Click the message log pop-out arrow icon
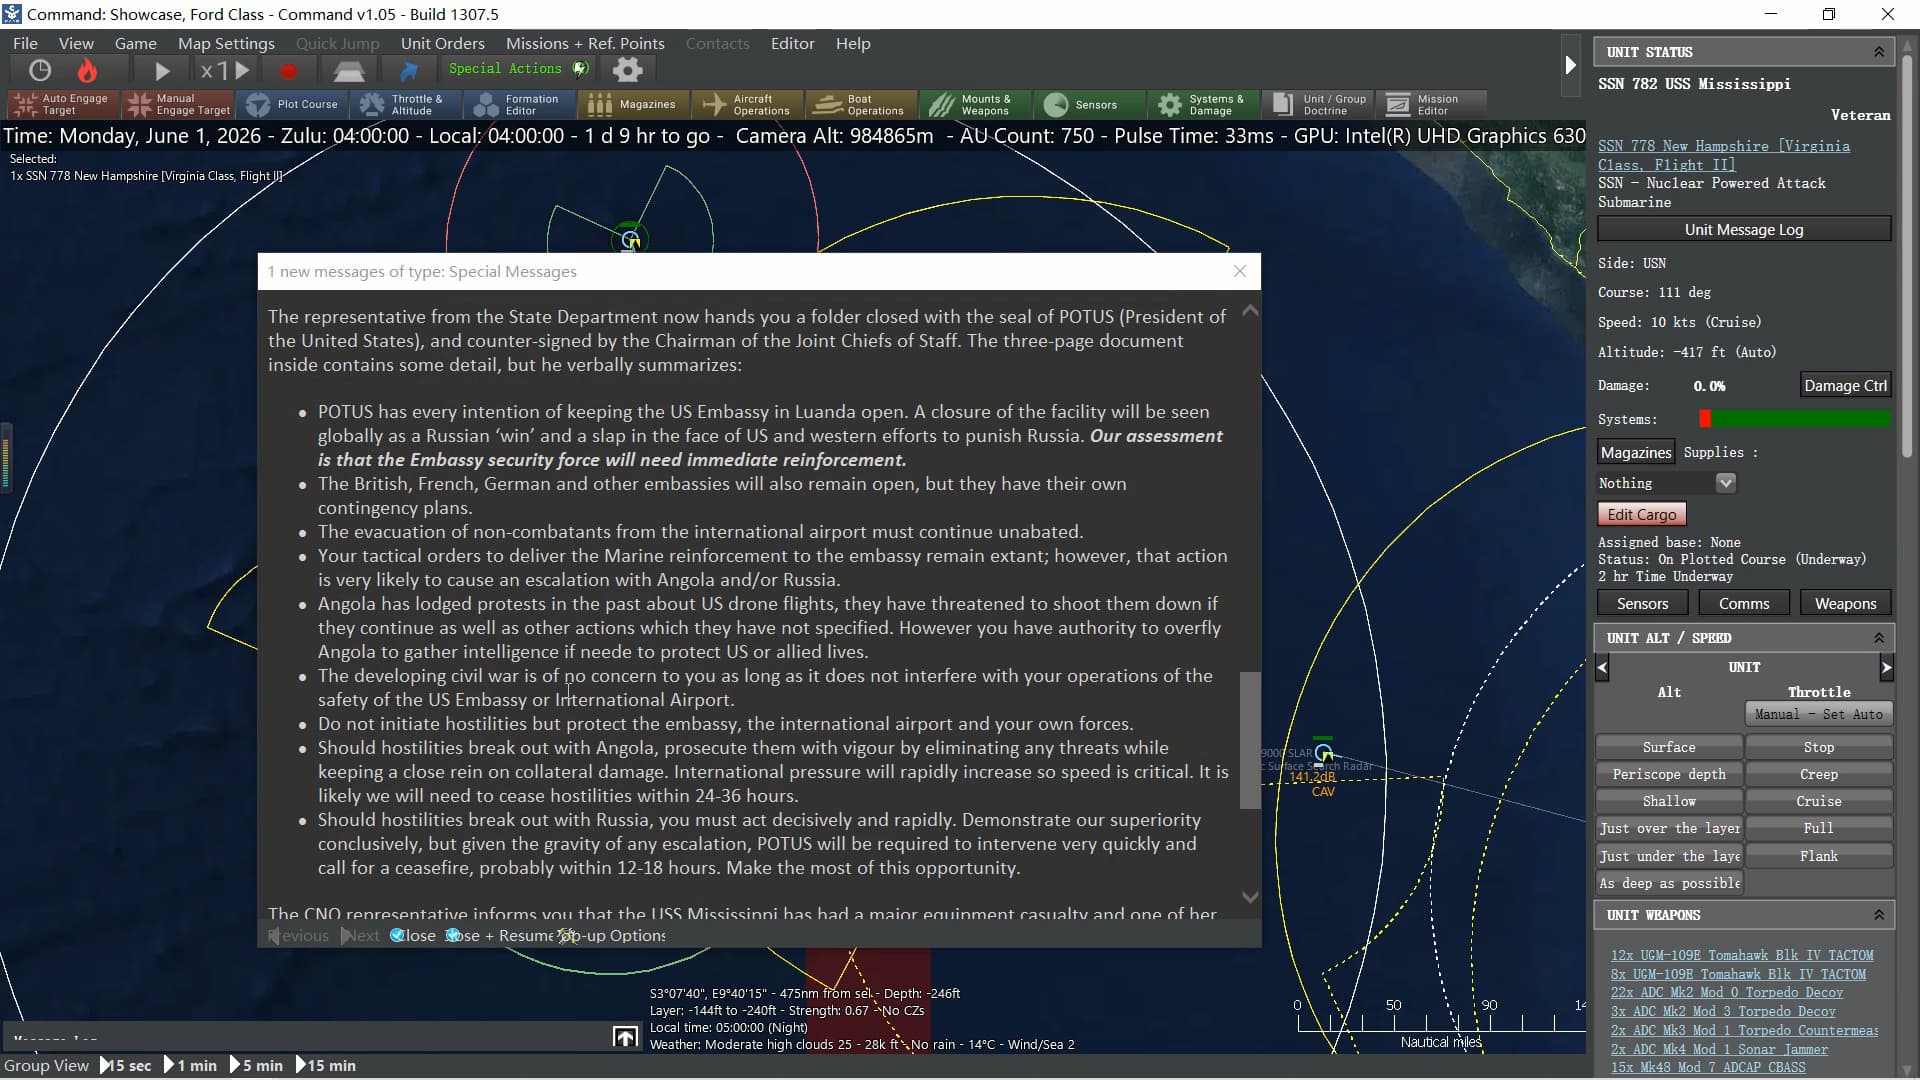 pos(625,1037)
